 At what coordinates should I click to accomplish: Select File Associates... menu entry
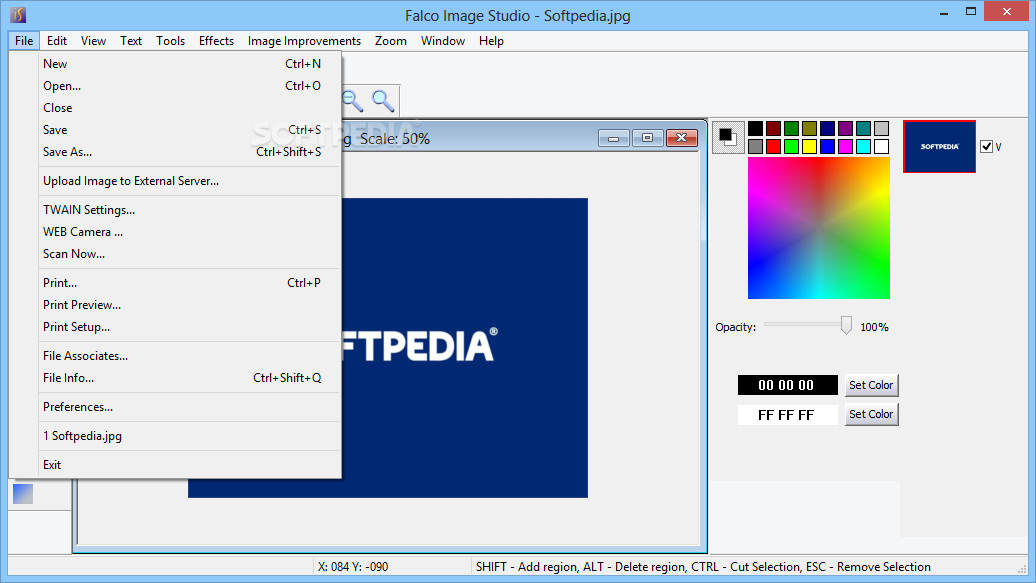click(175, 356)
